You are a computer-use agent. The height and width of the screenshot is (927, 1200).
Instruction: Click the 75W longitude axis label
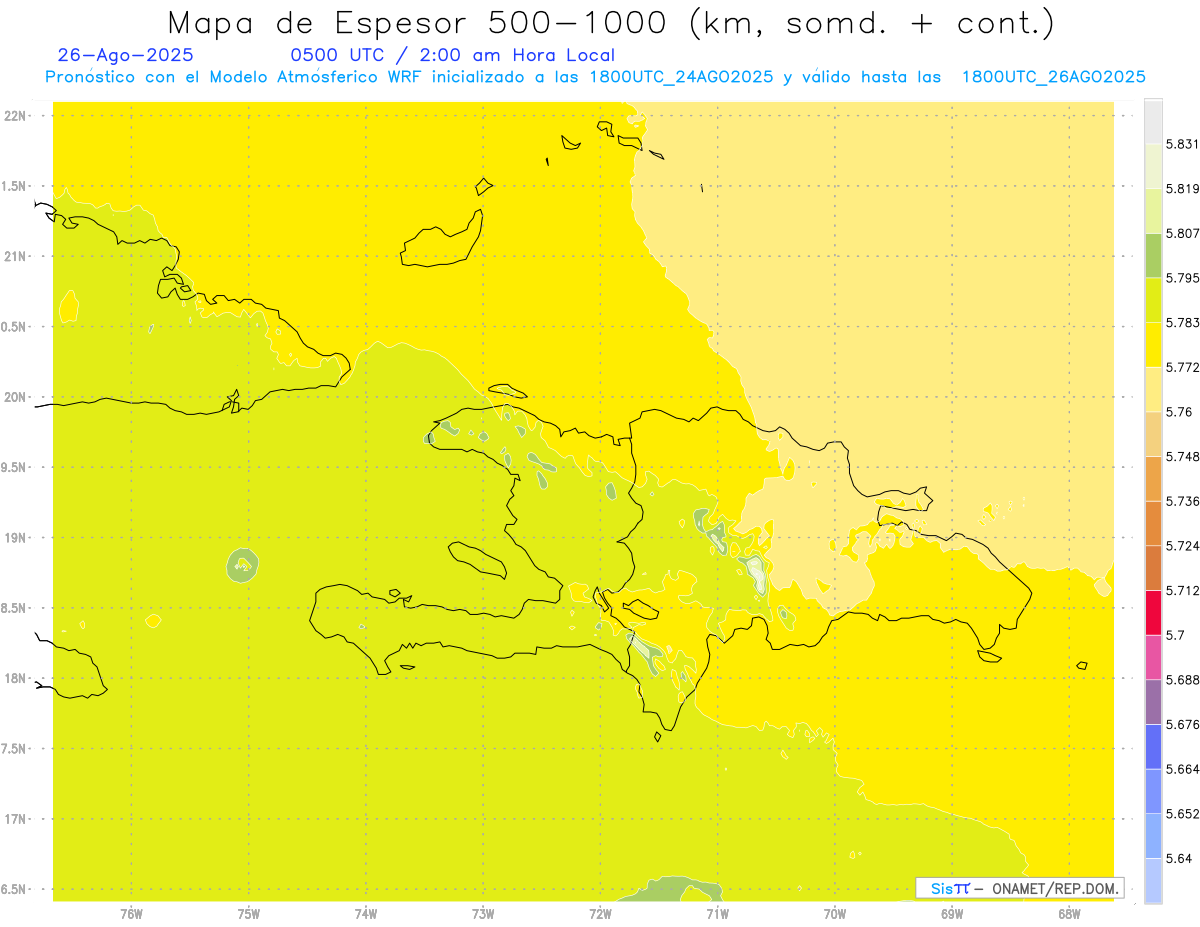248,914
